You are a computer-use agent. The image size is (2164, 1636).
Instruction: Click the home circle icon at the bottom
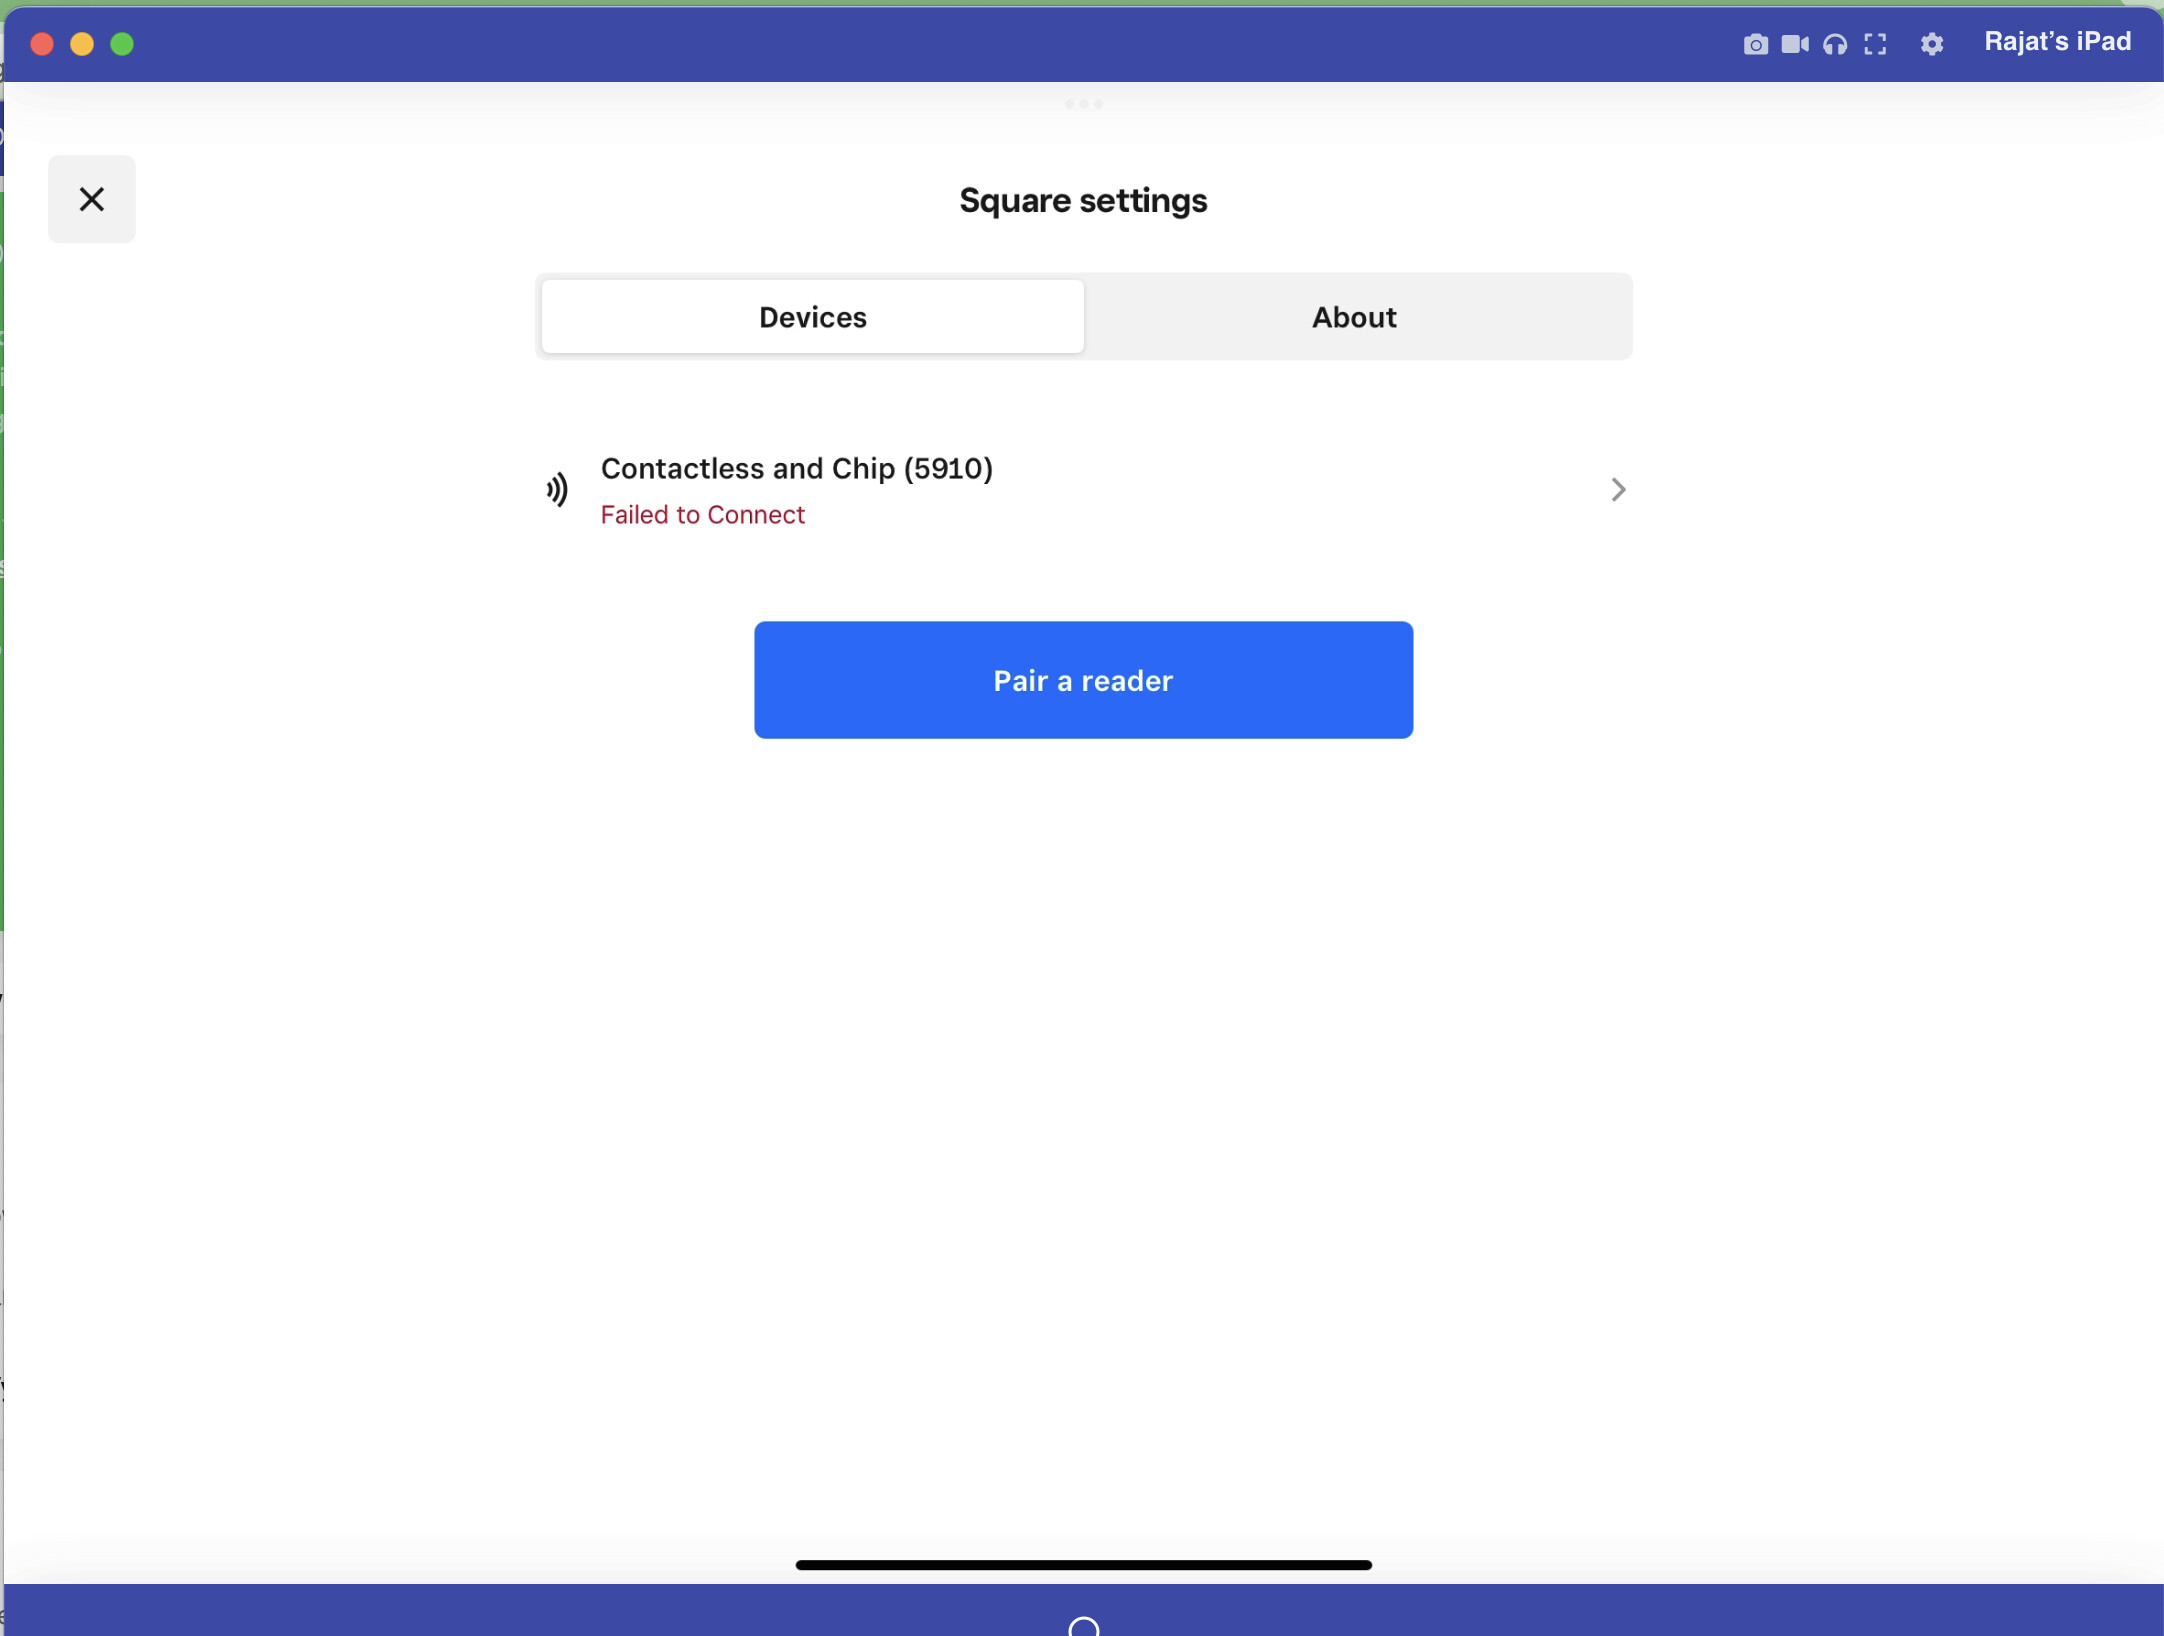click(x=1083, y=1625)
